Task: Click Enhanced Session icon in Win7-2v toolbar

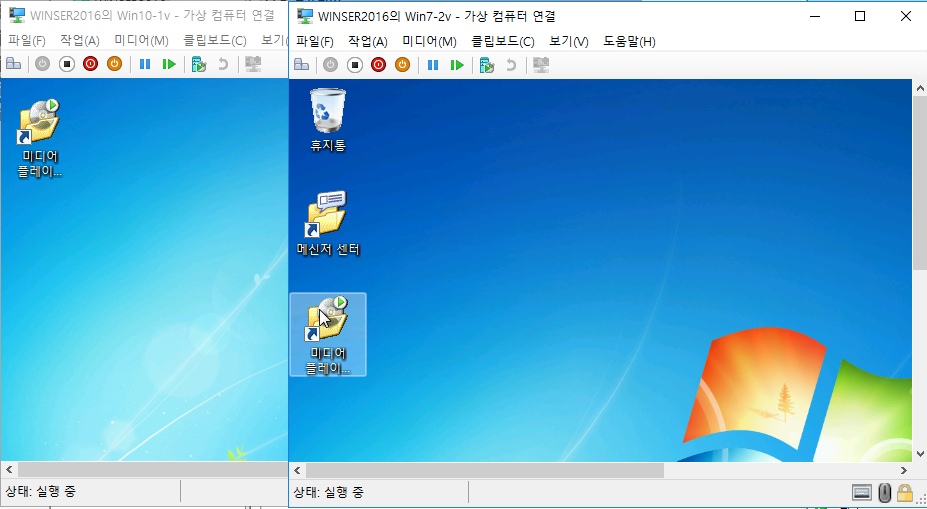Action: point(541,64)
